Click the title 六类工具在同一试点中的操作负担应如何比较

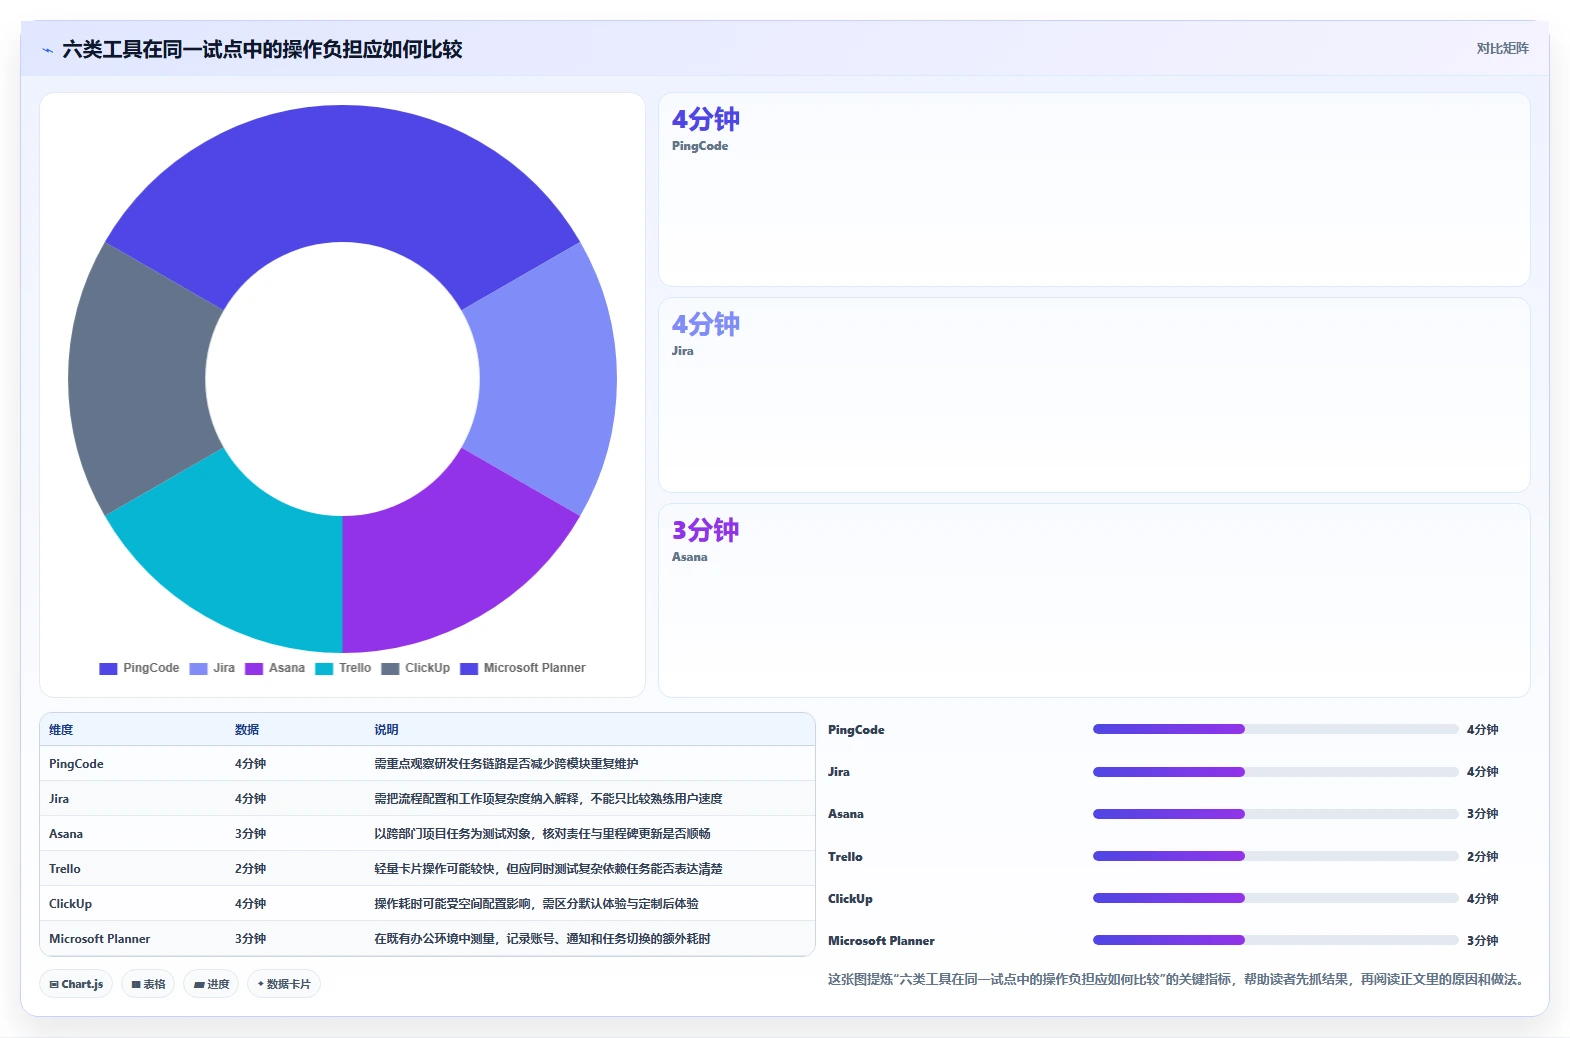point(262,49)
